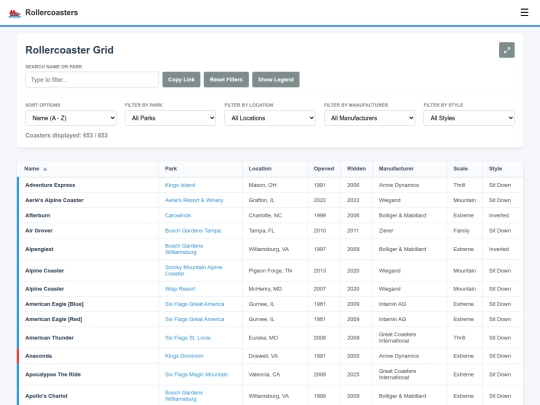Viewport: 540px width, 405px height.
Task: Expand the grid to fullscreen
Action: [507, 50]
